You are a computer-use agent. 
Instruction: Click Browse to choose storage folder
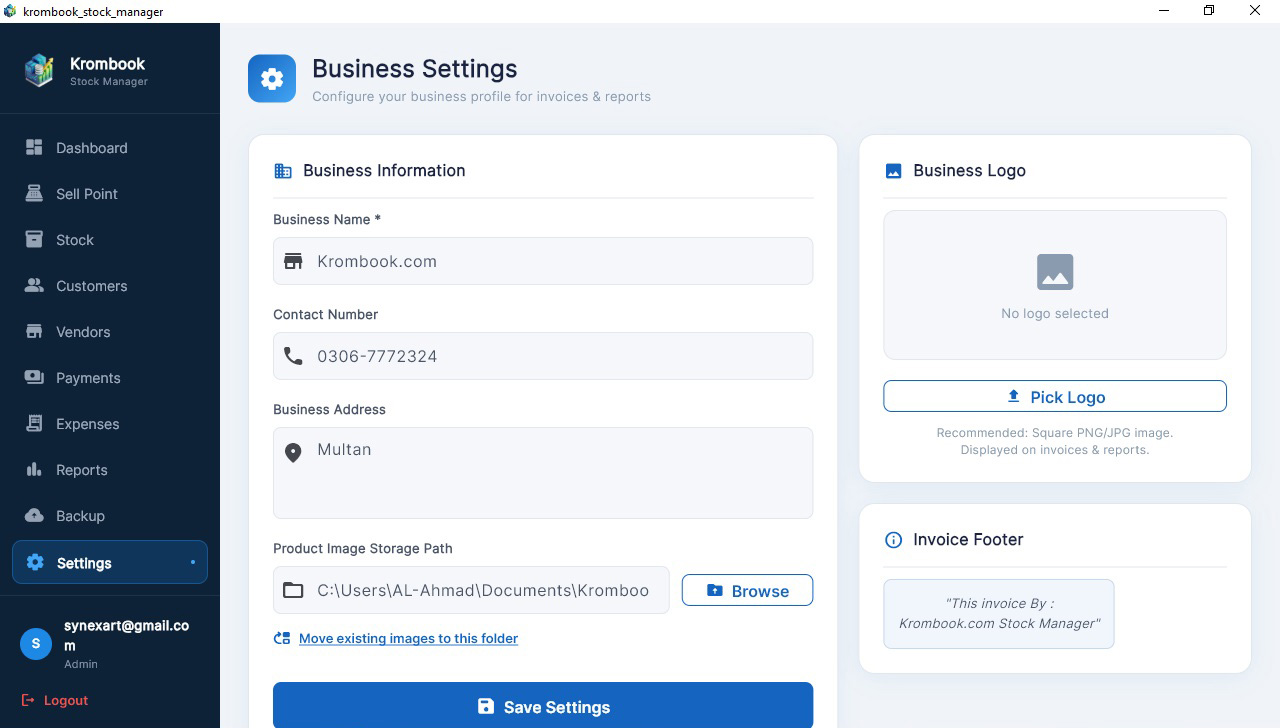[747, 591]
